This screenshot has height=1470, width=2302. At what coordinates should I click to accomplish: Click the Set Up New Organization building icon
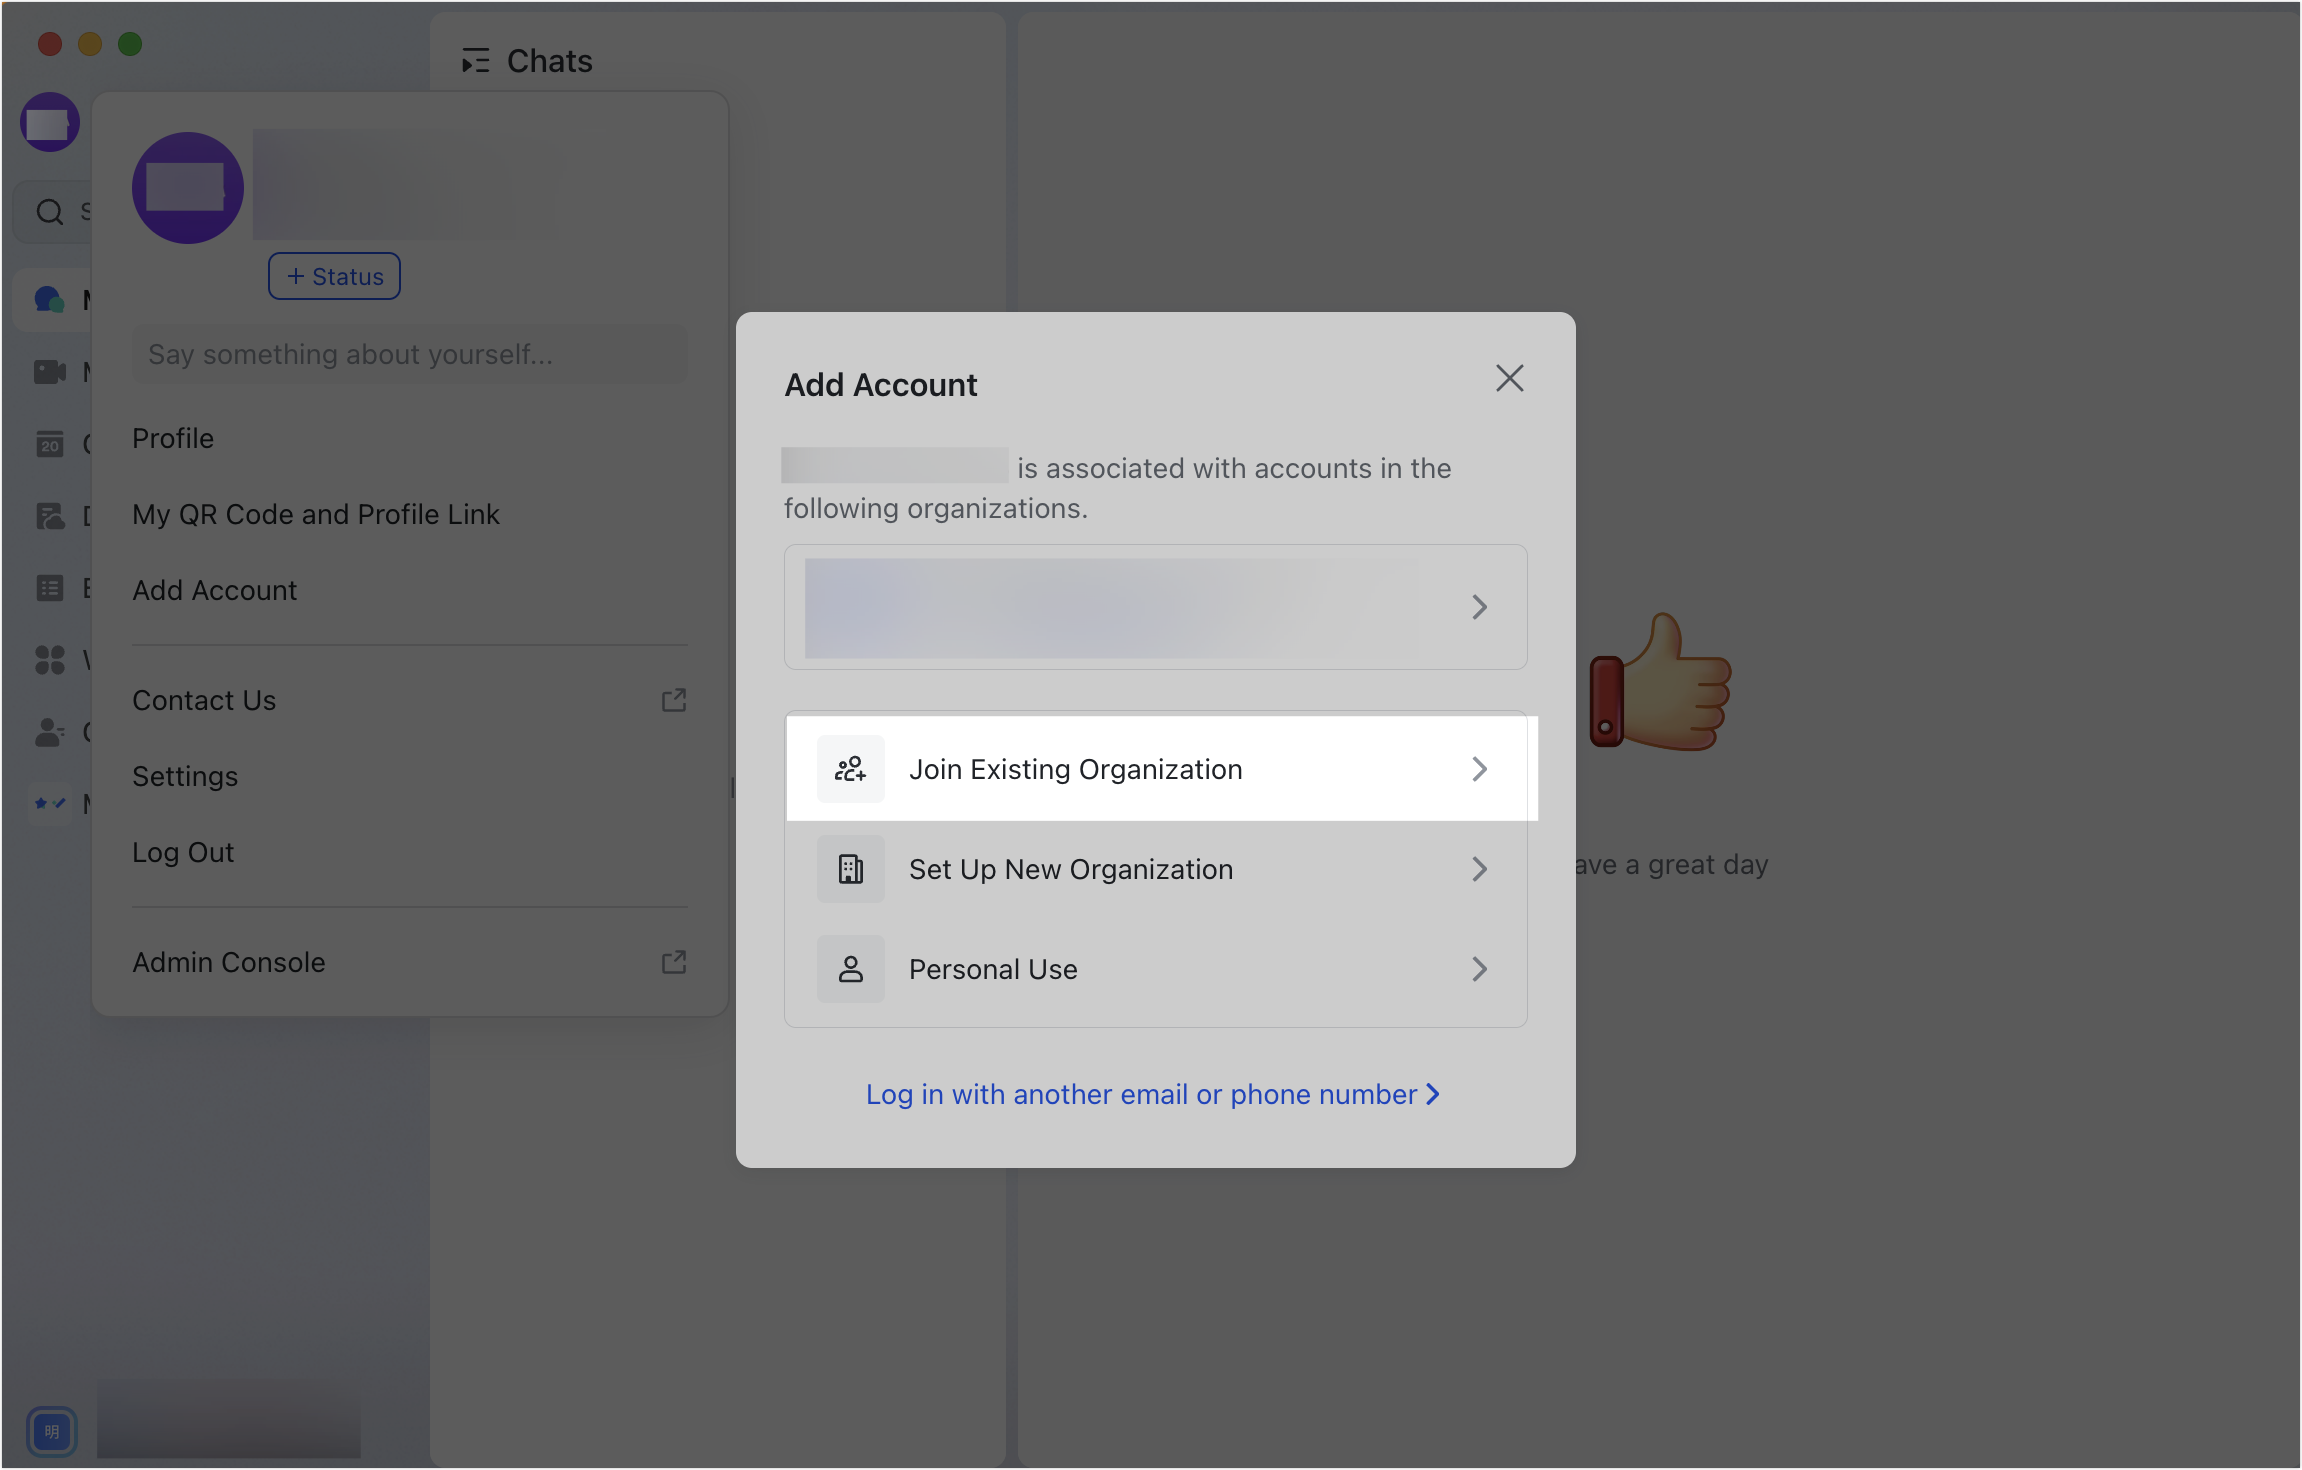(851, 868)
